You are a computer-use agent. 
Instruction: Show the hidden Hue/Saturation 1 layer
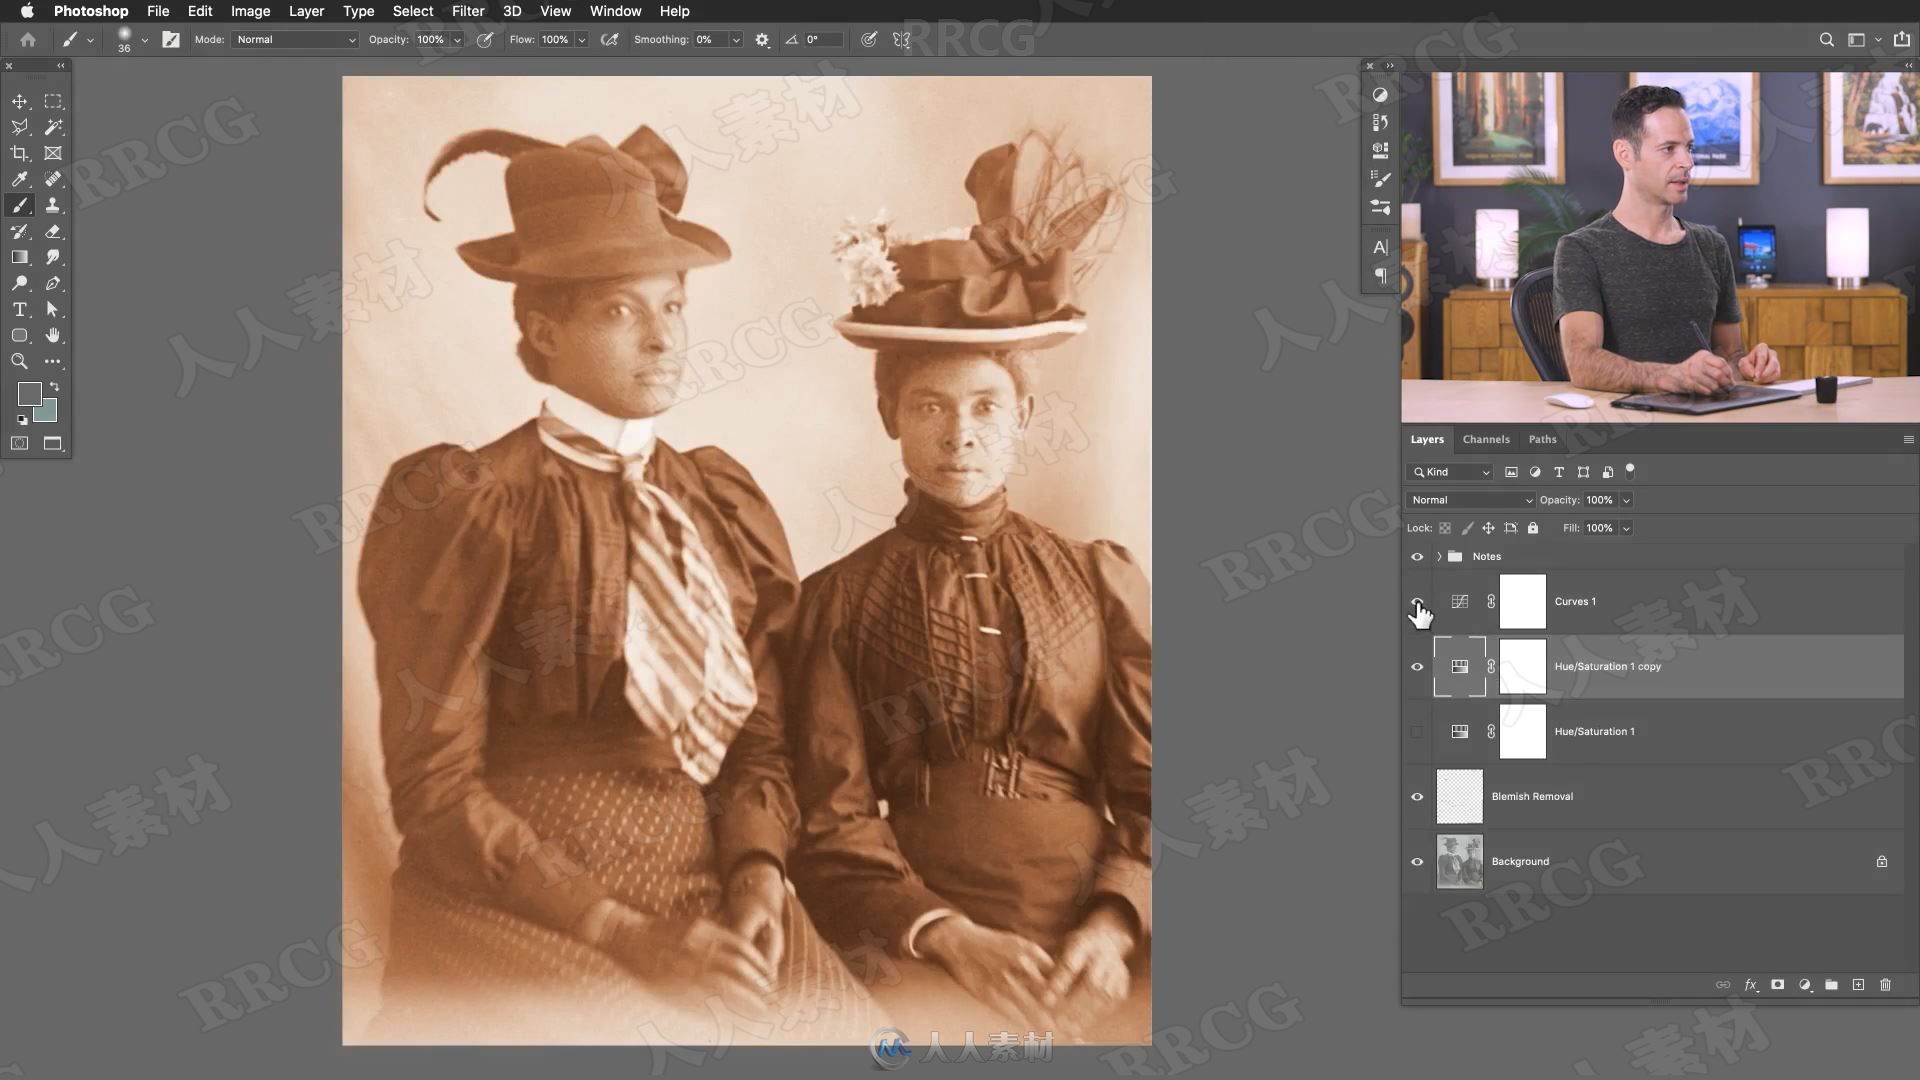click(x=1417, y=731)
